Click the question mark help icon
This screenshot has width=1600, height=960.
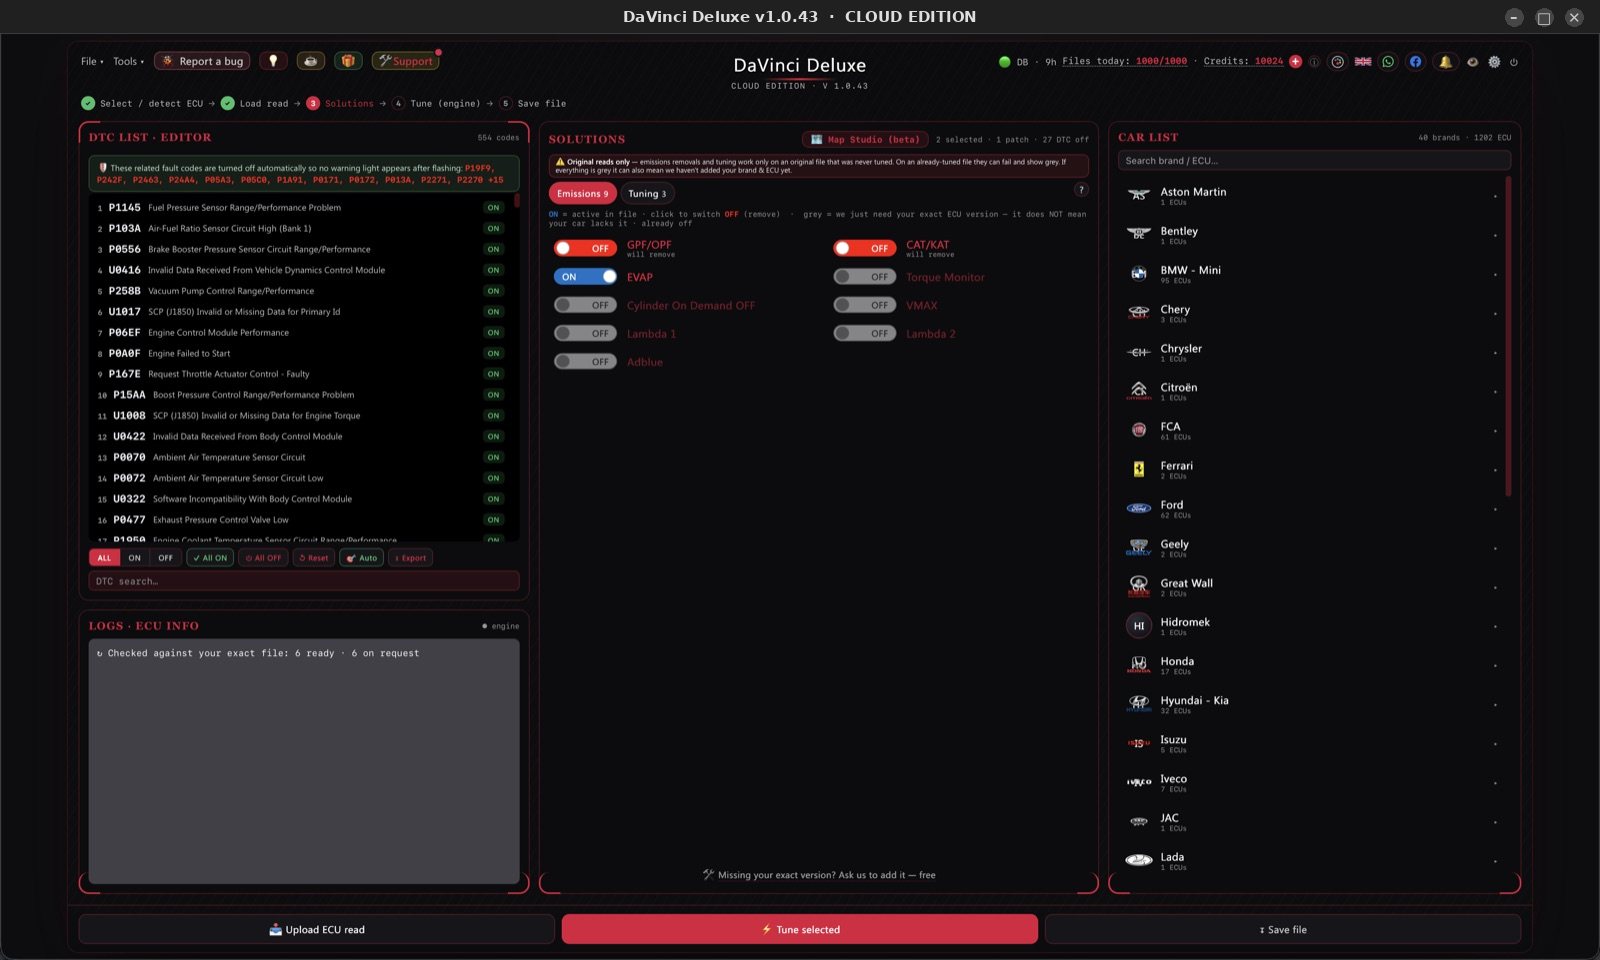click(x=1081, y=190)
